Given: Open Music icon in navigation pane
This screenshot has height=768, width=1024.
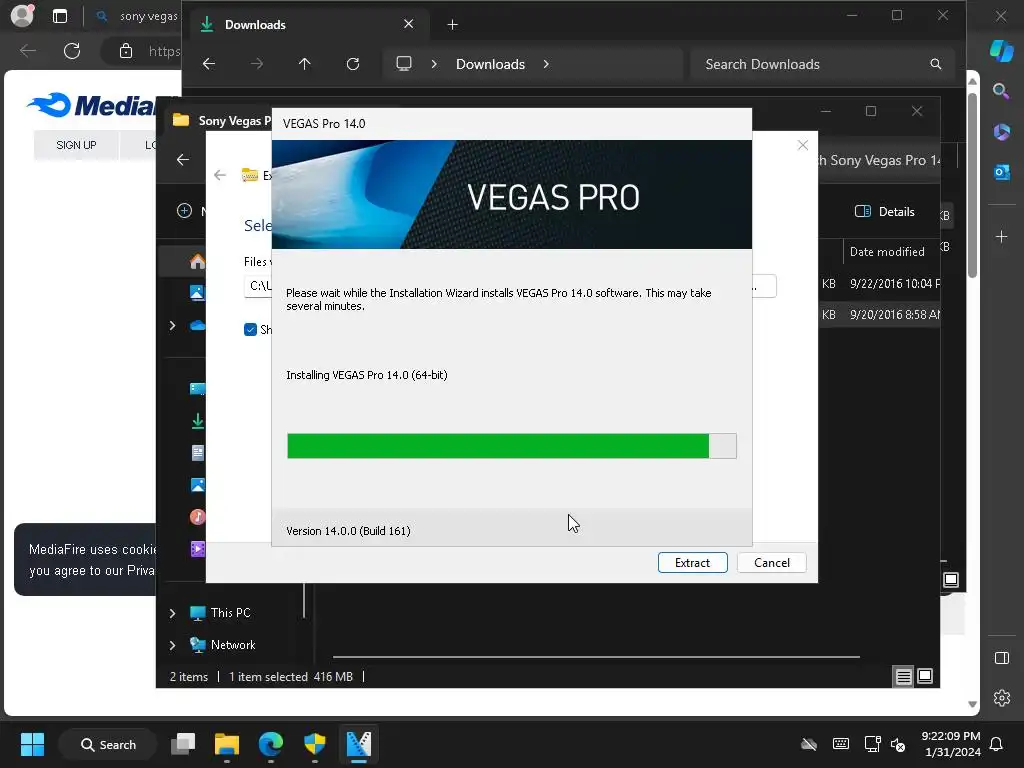Looking at the screenshot, I should click(197, 517).
